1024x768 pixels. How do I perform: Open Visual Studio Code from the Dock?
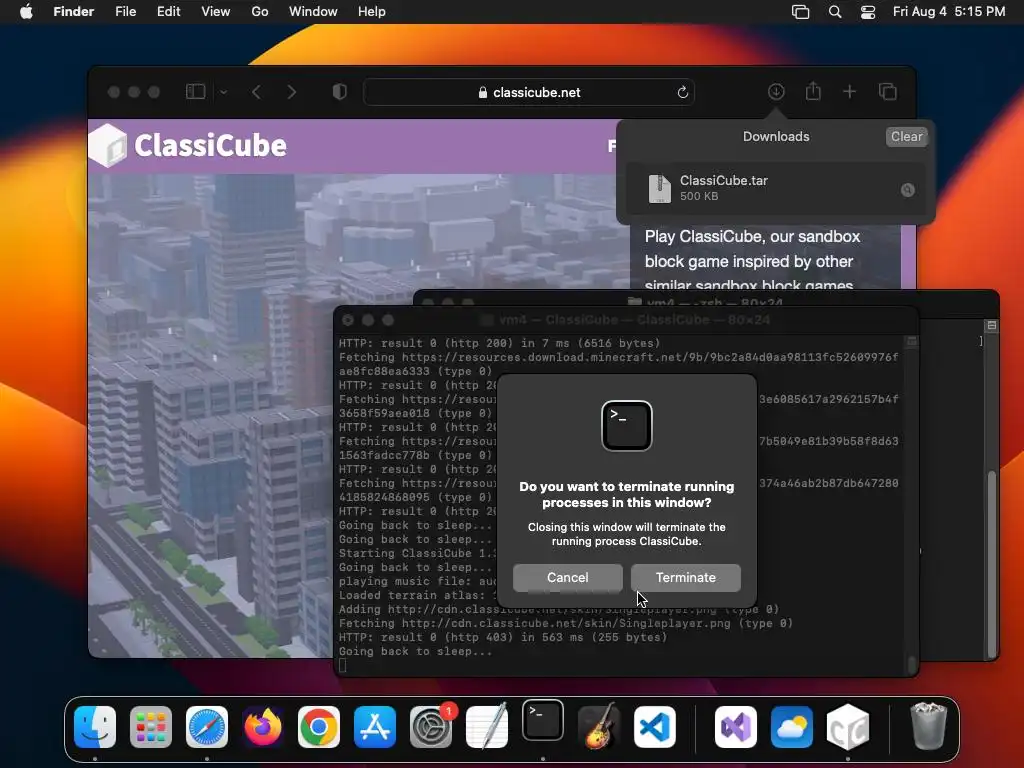(655, 727)
